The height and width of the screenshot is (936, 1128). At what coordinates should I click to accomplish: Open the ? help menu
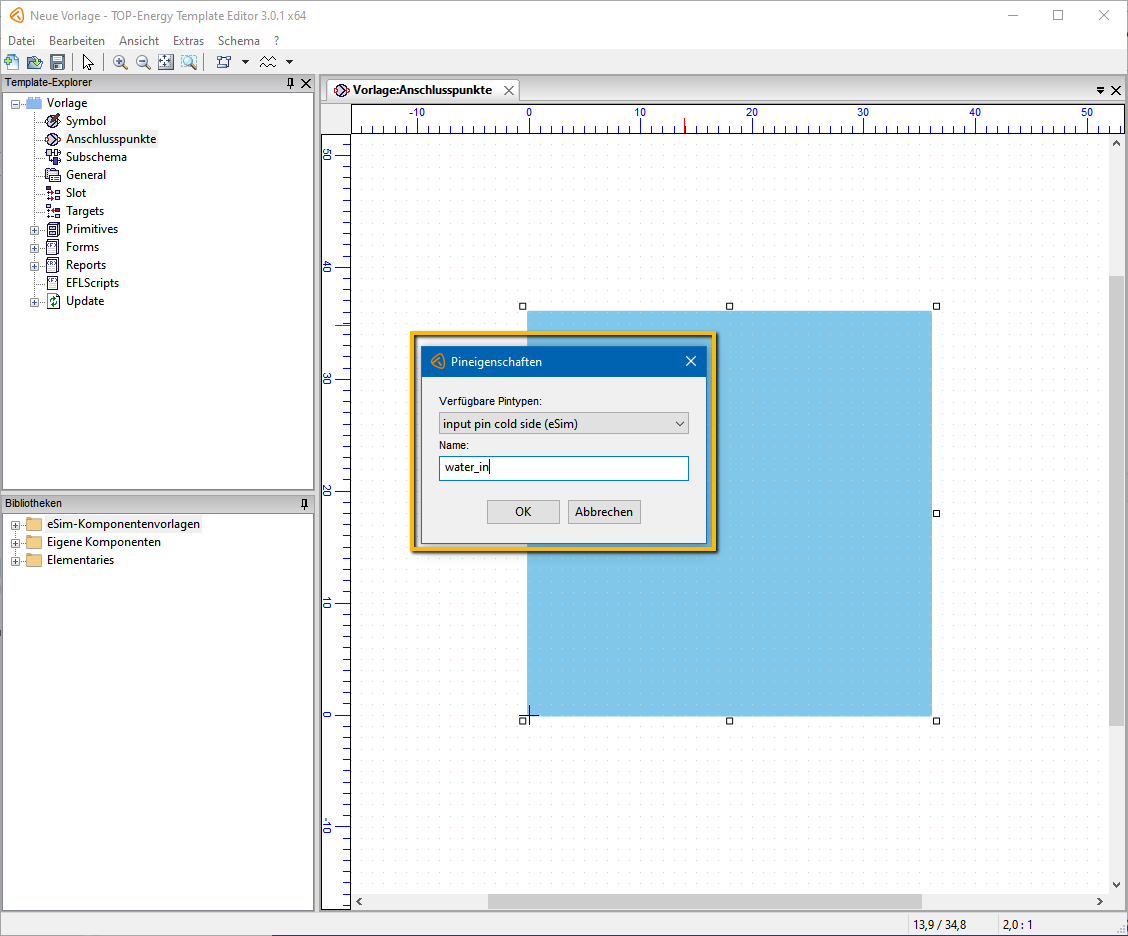coord(276,41)
